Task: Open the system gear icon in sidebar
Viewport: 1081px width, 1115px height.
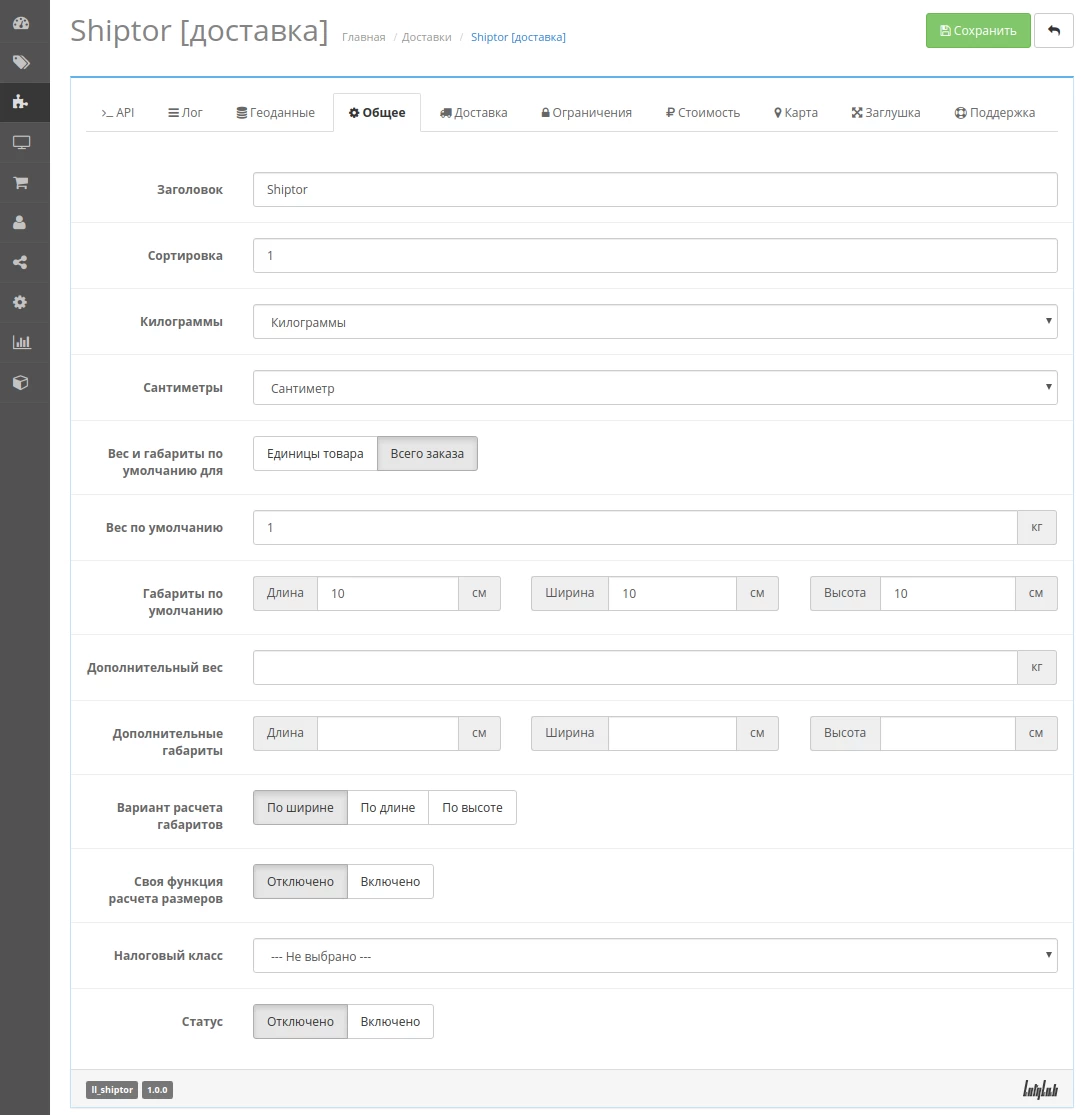Action: click(x=21, y=302)
